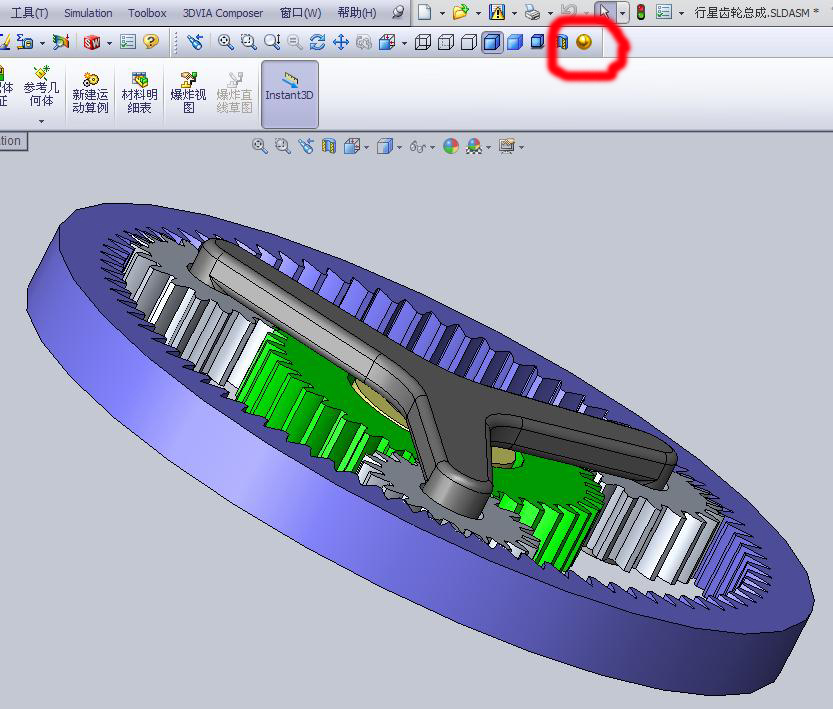Open the Simulation menu
The image size is (833, 709).
pyautogui.click(x=88, y=13)
